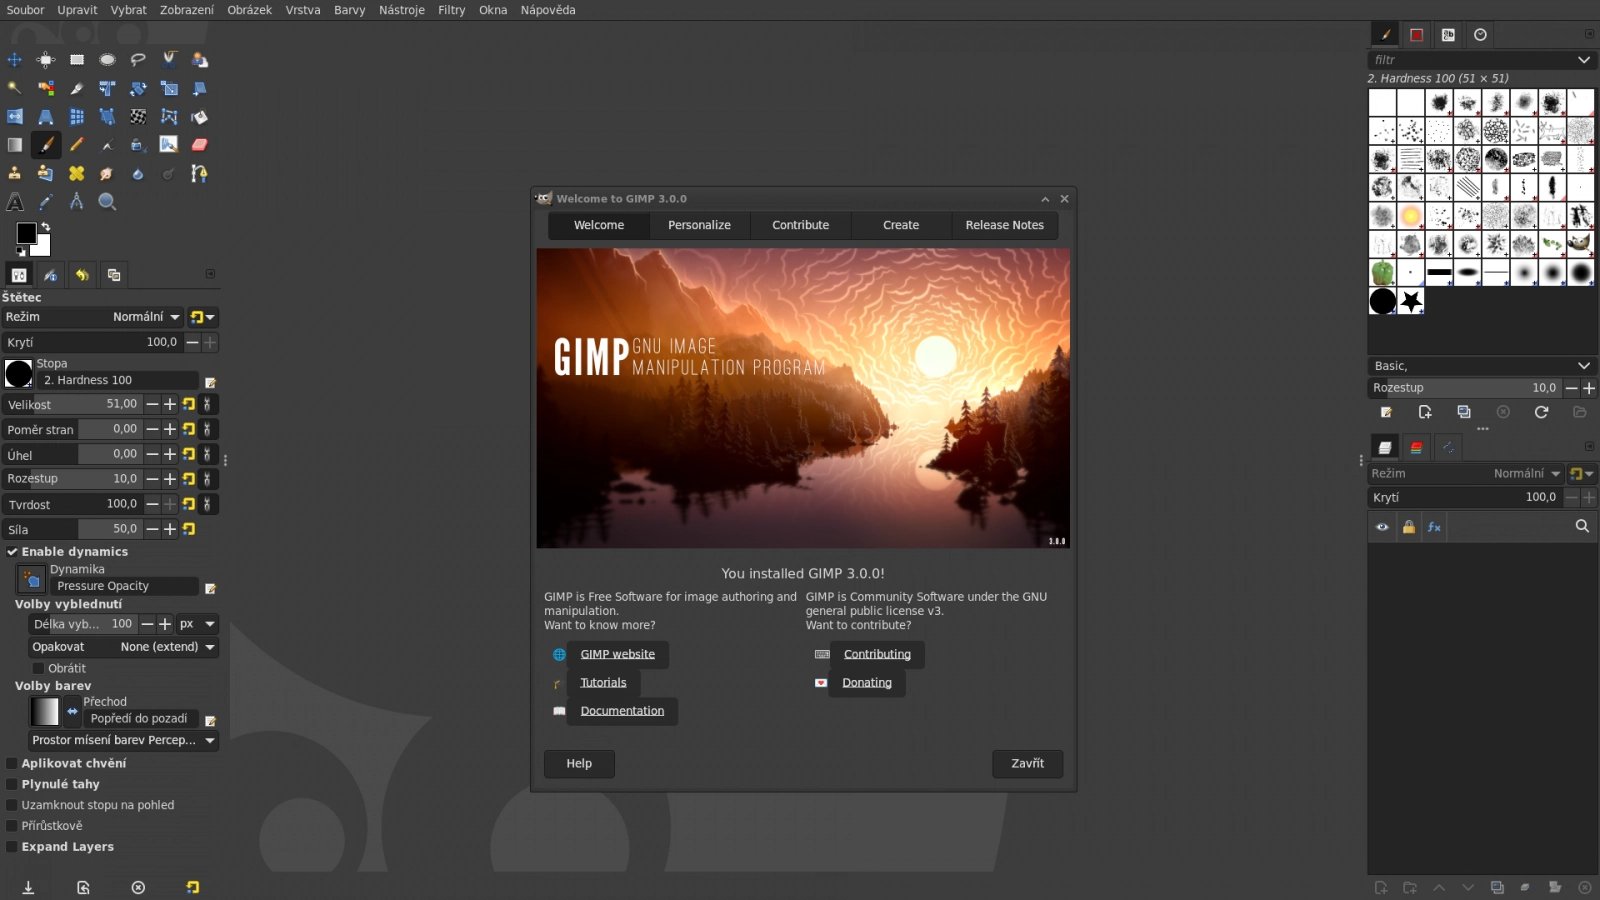Choose the Rectangle Select tool
The height and width of the screenshot is (900, 1600).
77,60
